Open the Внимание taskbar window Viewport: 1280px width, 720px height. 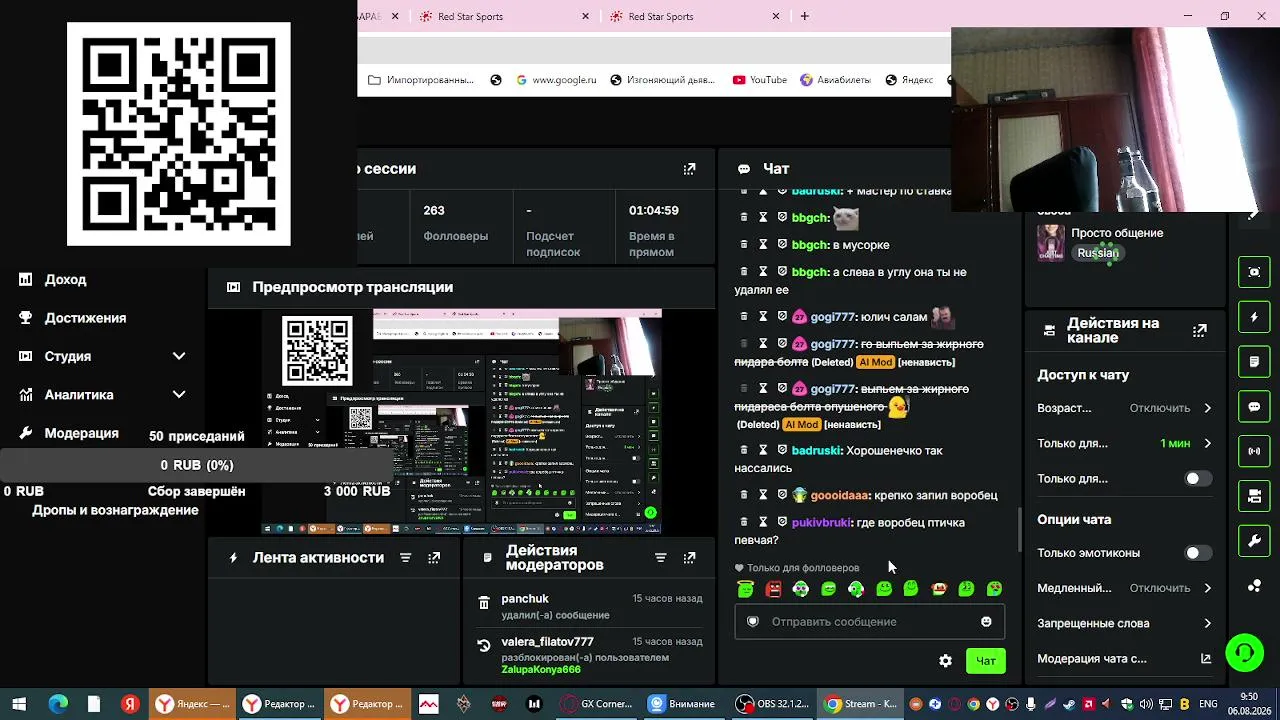(x=682, y=704)
